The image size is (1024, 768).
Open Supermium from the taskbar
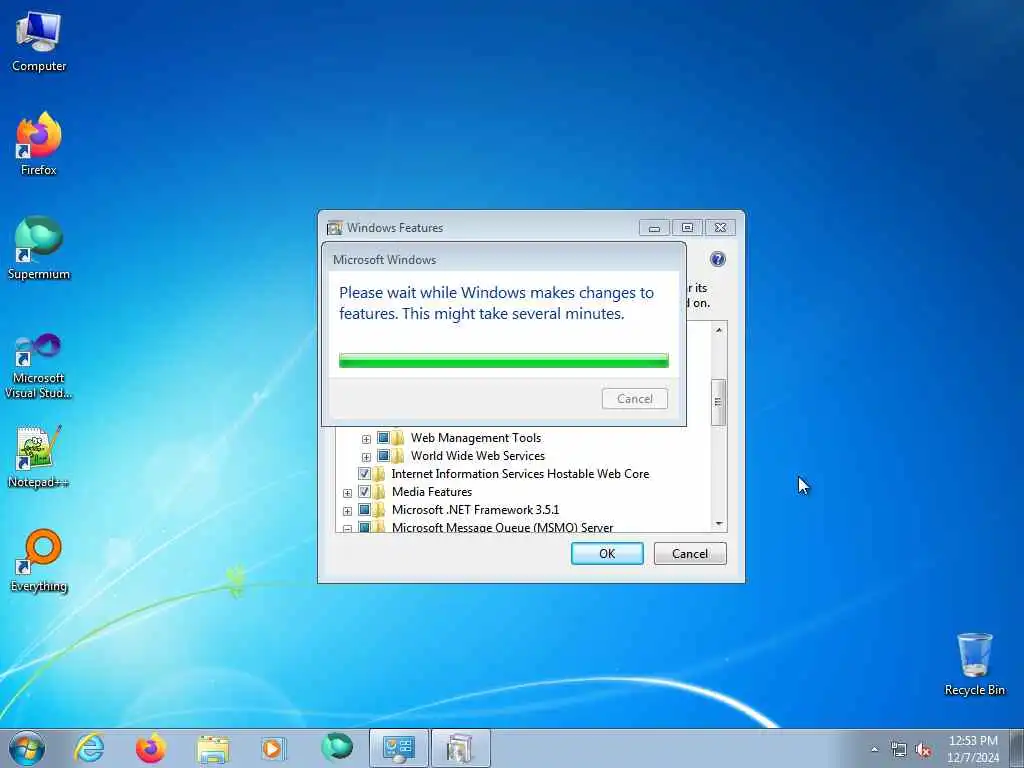point(336,747)
